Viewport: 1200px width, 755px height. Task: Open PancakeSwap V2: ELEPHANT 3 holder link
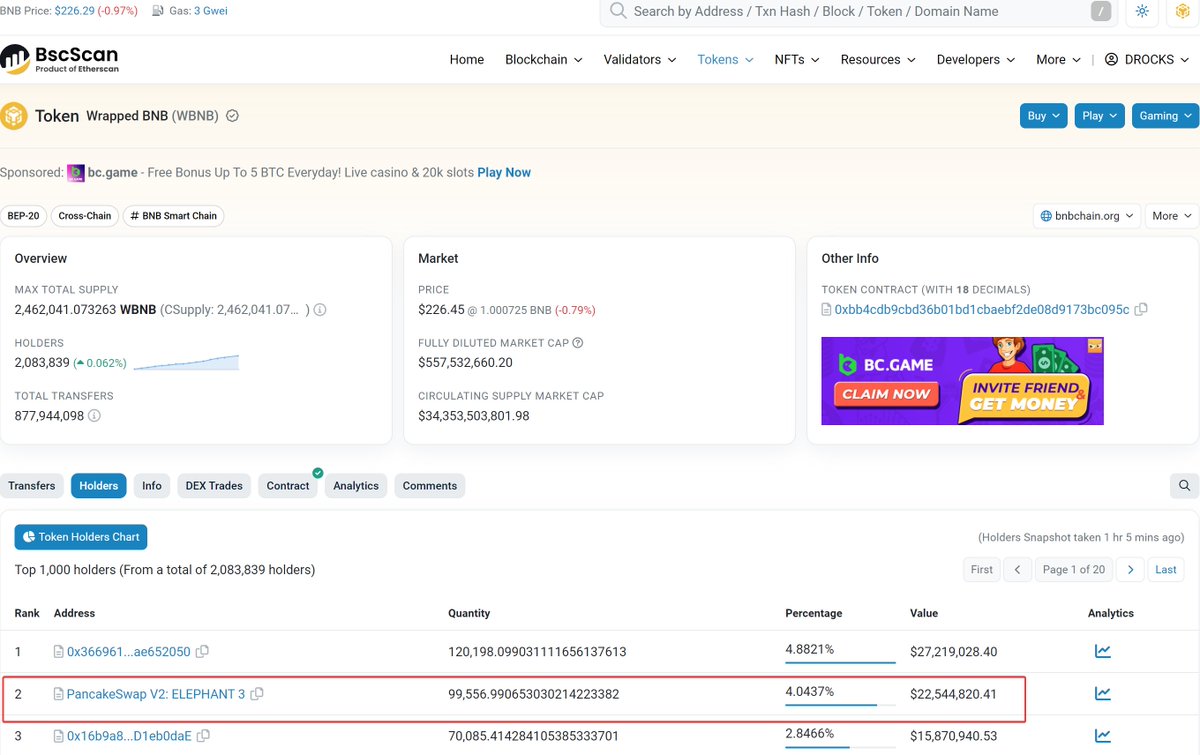[156, 694]
